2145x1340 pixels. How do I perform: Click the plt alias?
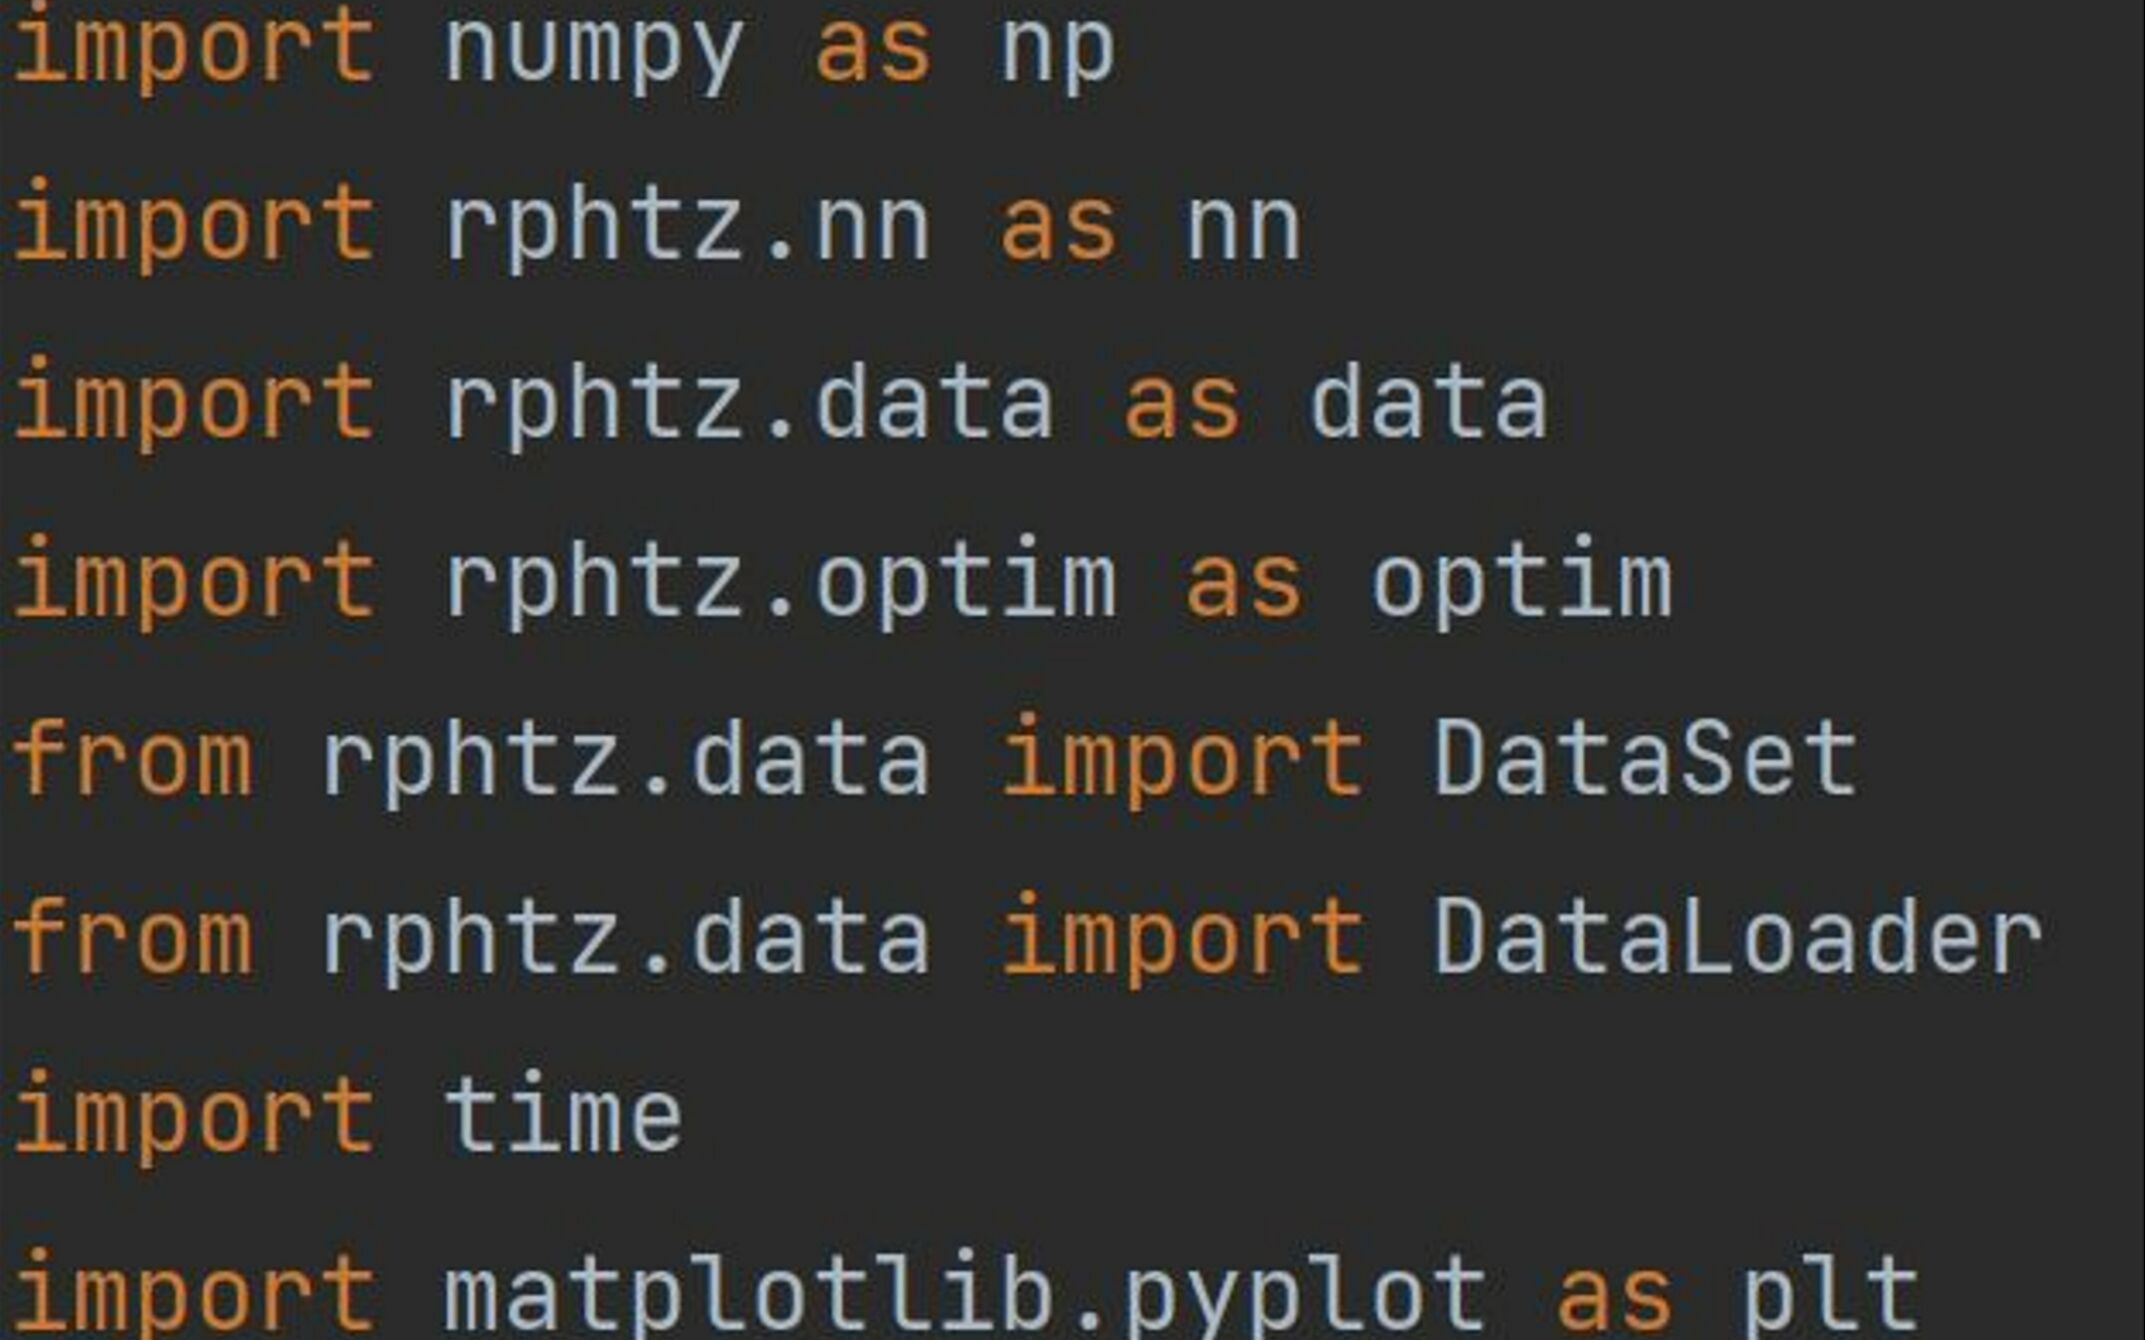(x=1830, y=1295)
